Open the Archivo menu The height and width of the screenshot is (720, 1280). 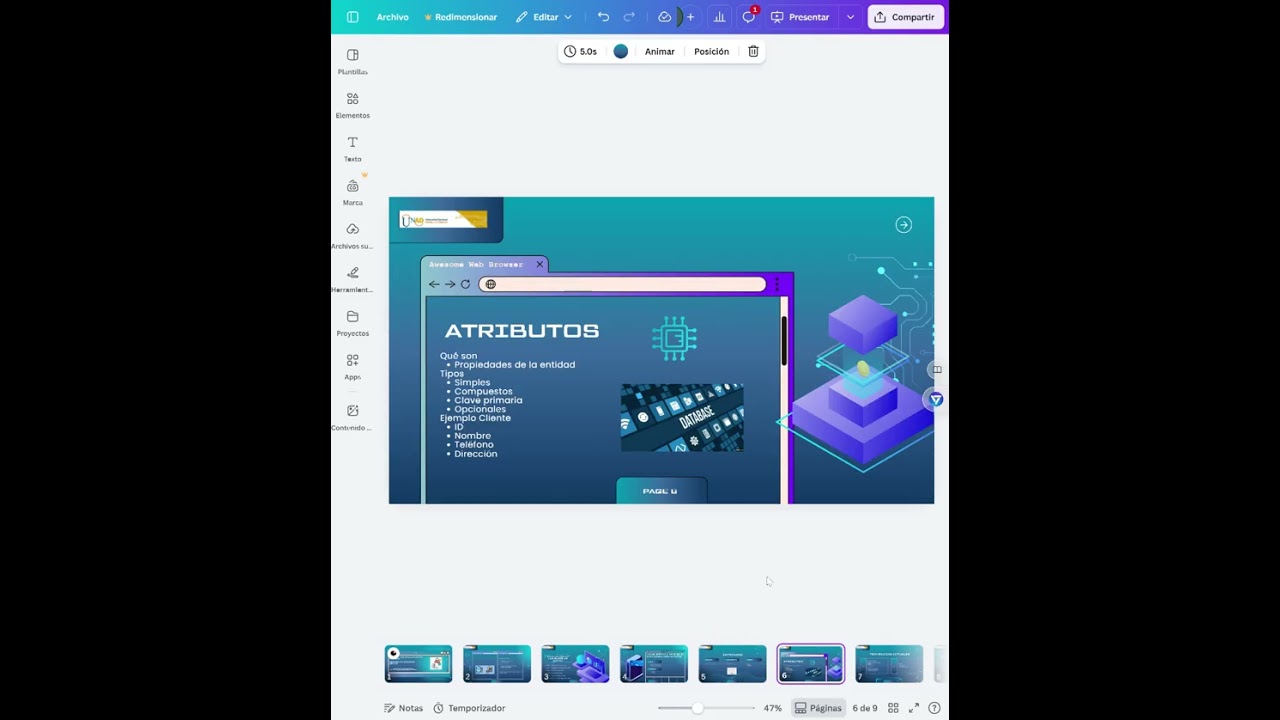click(x=392, y=17)
